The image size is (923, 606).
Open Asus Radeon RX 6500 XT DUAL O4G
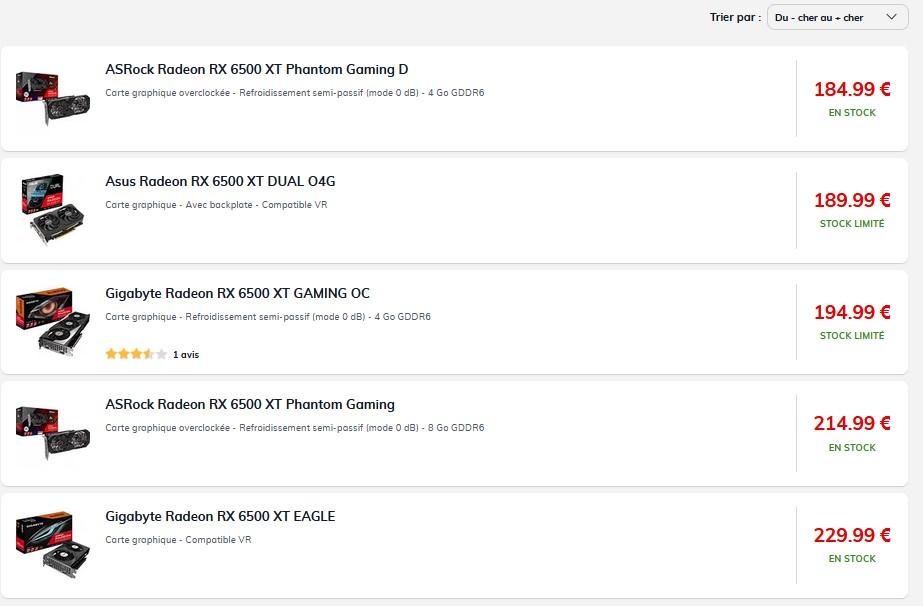(220, 182)
